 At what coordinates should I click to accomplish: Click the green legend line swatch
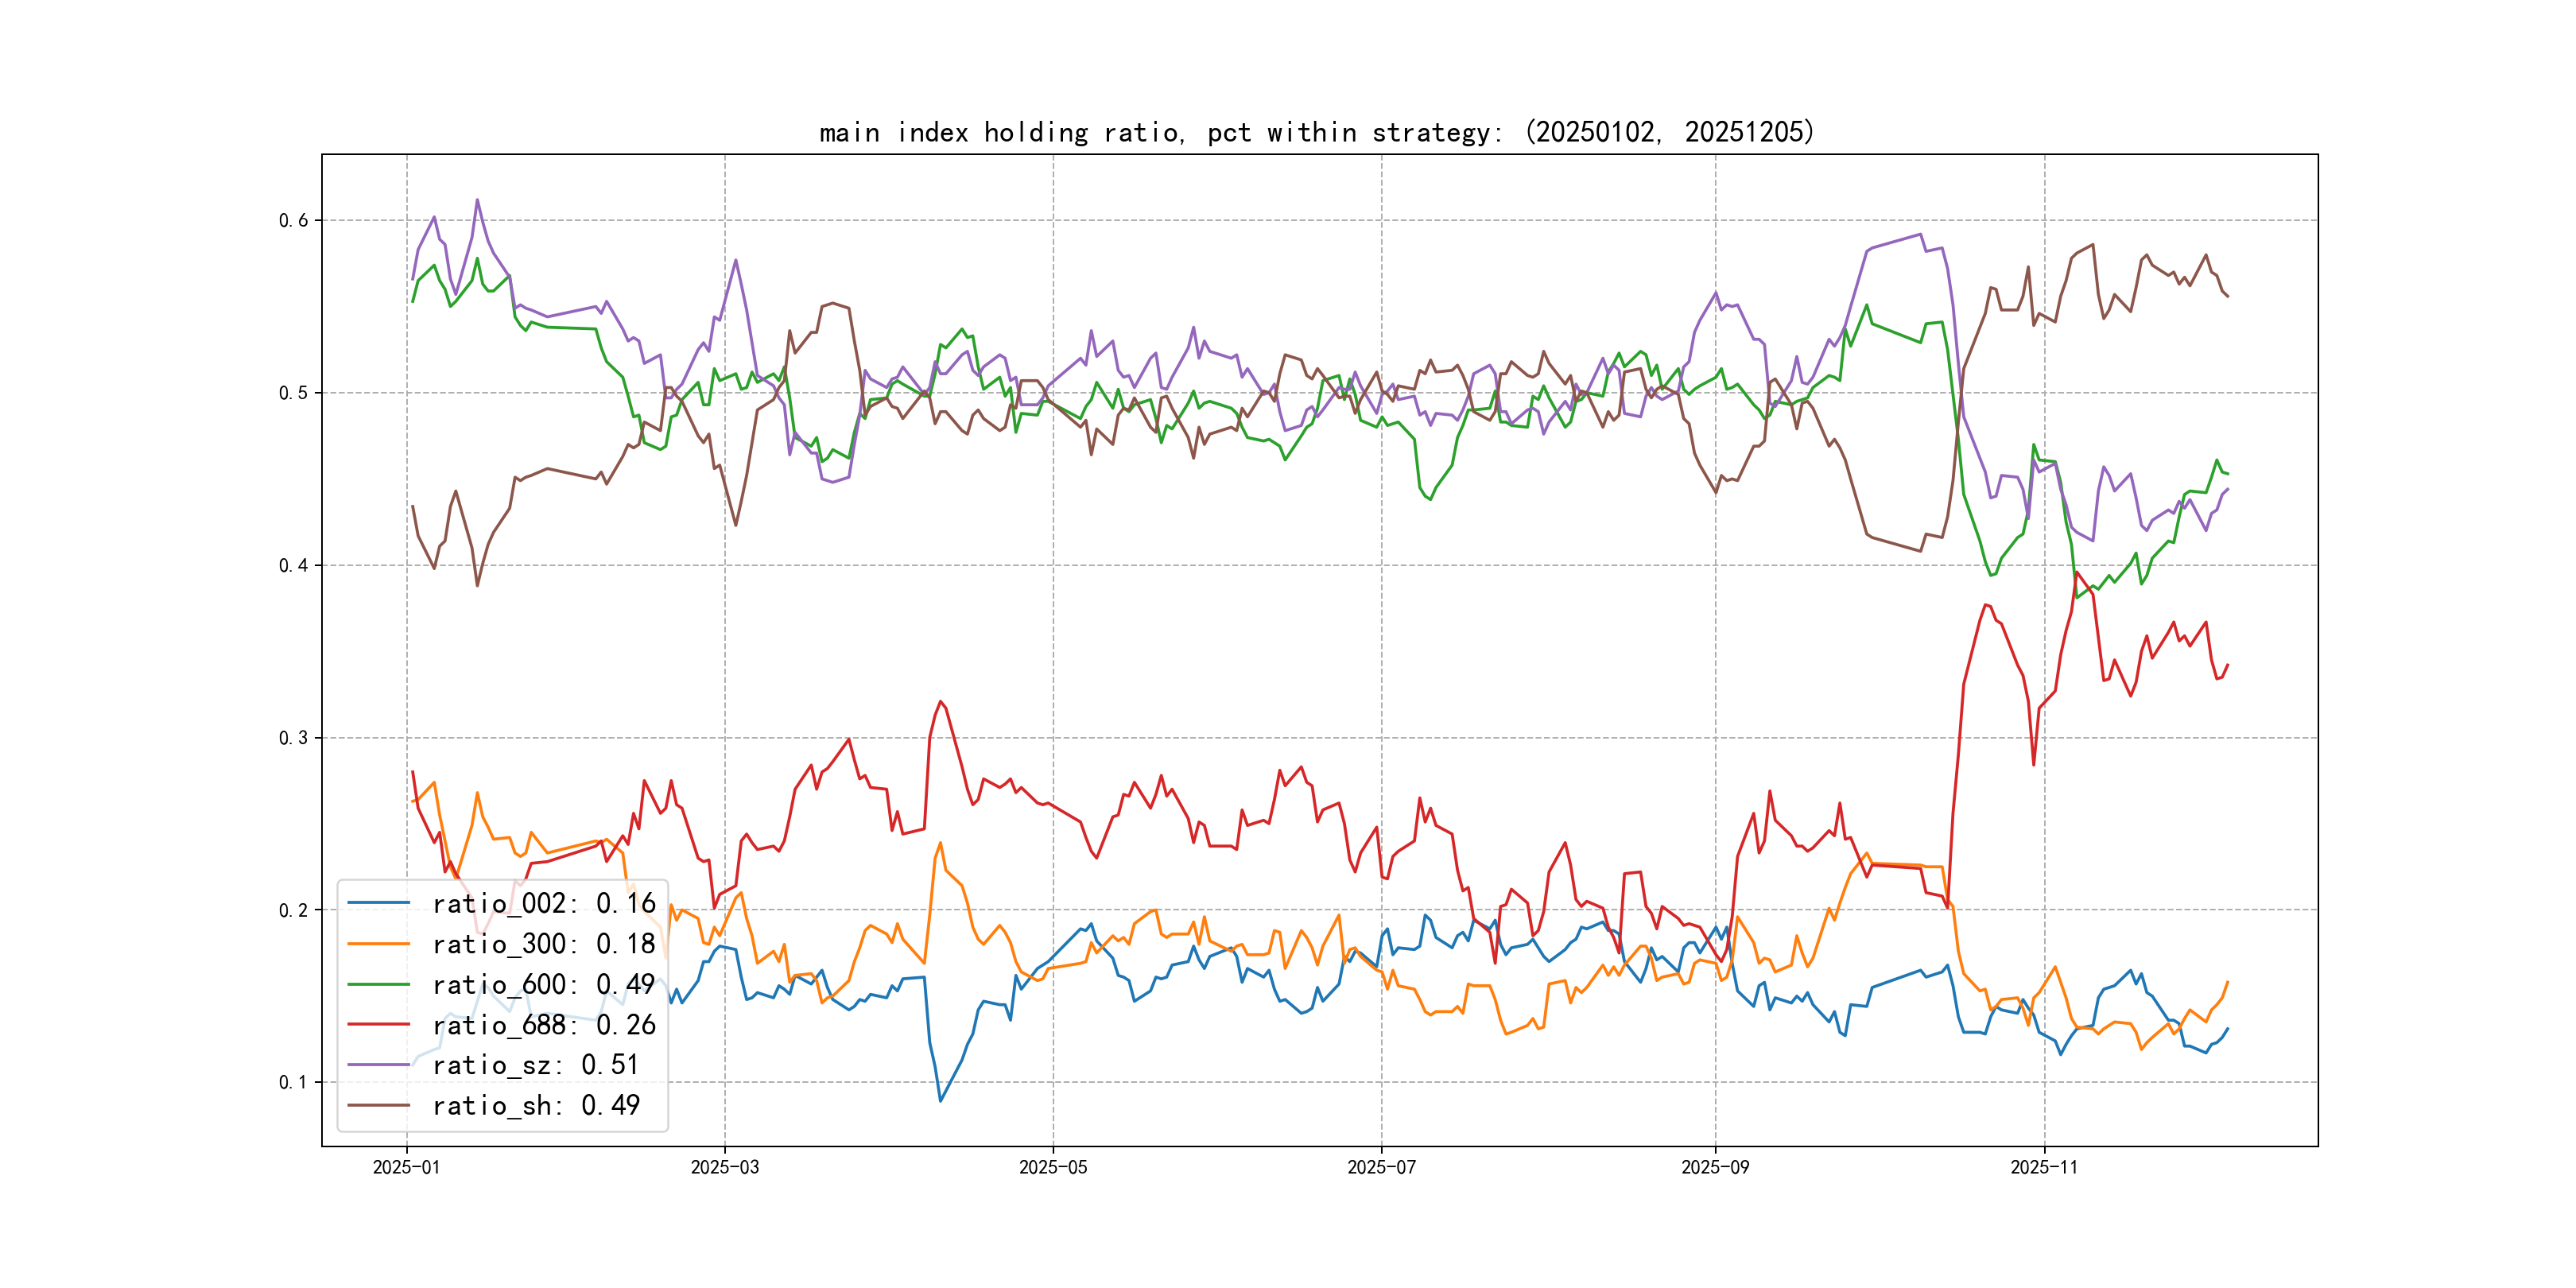pyautogui.click(x=379, y=984)
